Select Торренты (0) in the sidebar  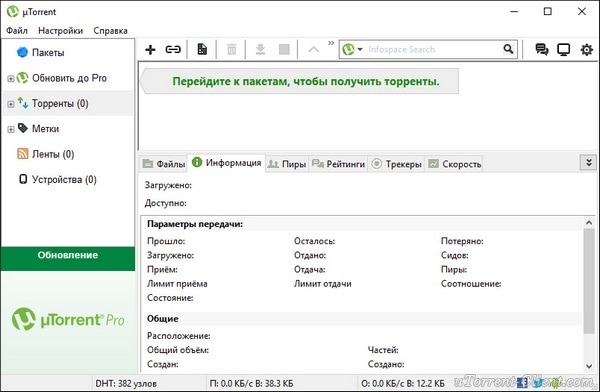pos(60,103)
